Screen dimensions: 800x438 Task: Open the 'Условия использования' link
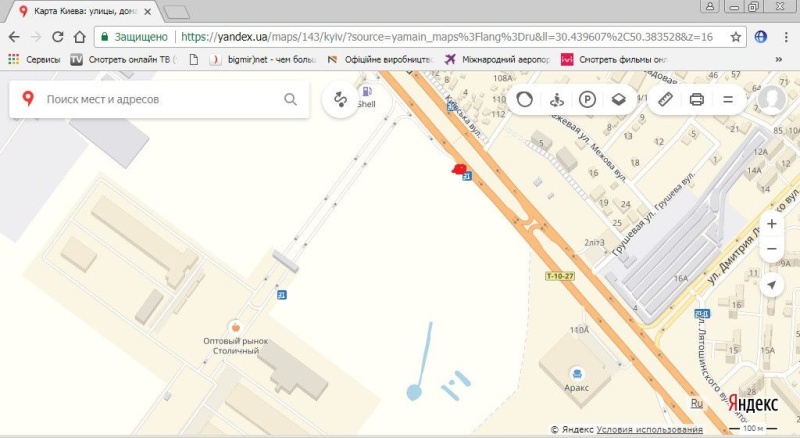(x=648, y=429)
